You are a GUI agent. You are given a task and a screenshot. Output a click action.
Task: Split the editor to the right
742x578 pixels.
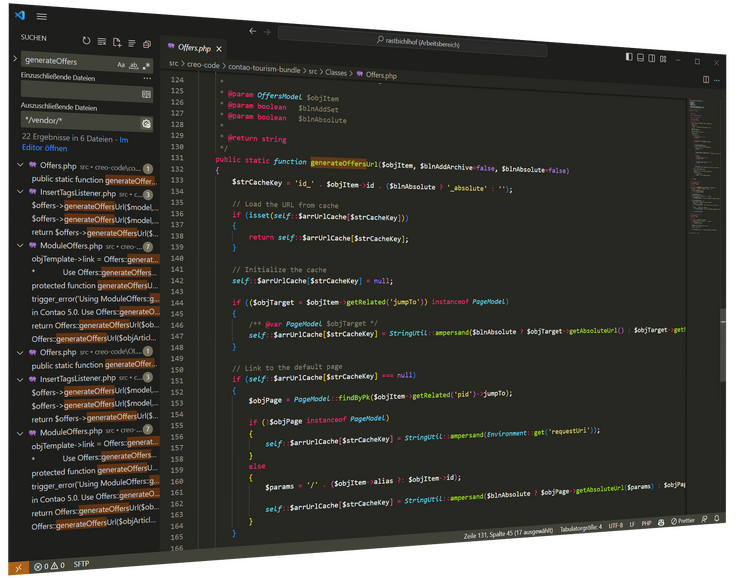pos(706,80)
